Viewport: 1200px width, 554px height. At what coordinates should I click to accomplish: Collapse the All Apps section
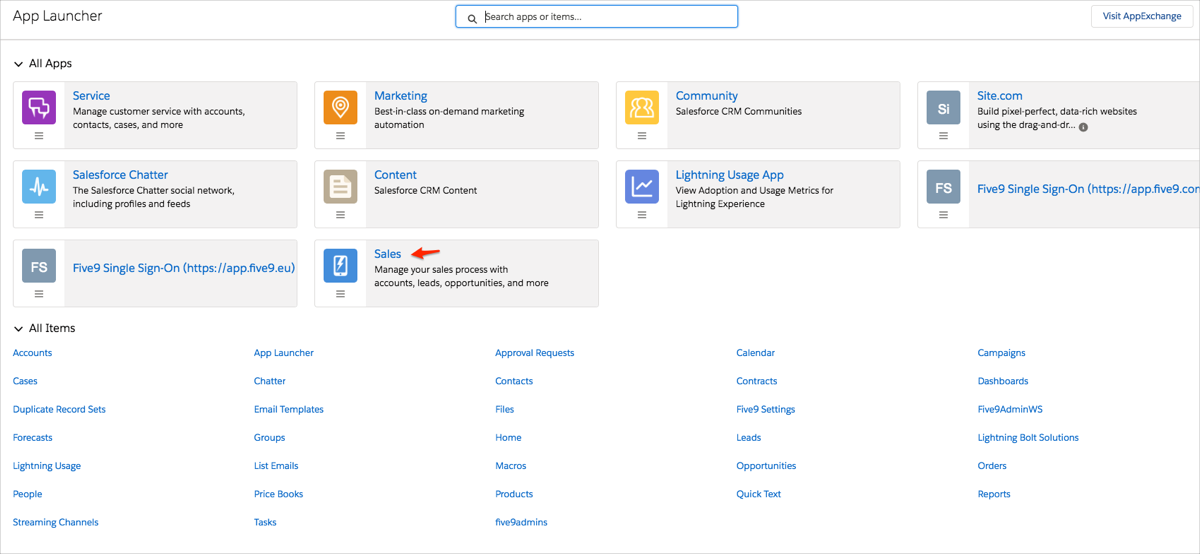[18, 64]
